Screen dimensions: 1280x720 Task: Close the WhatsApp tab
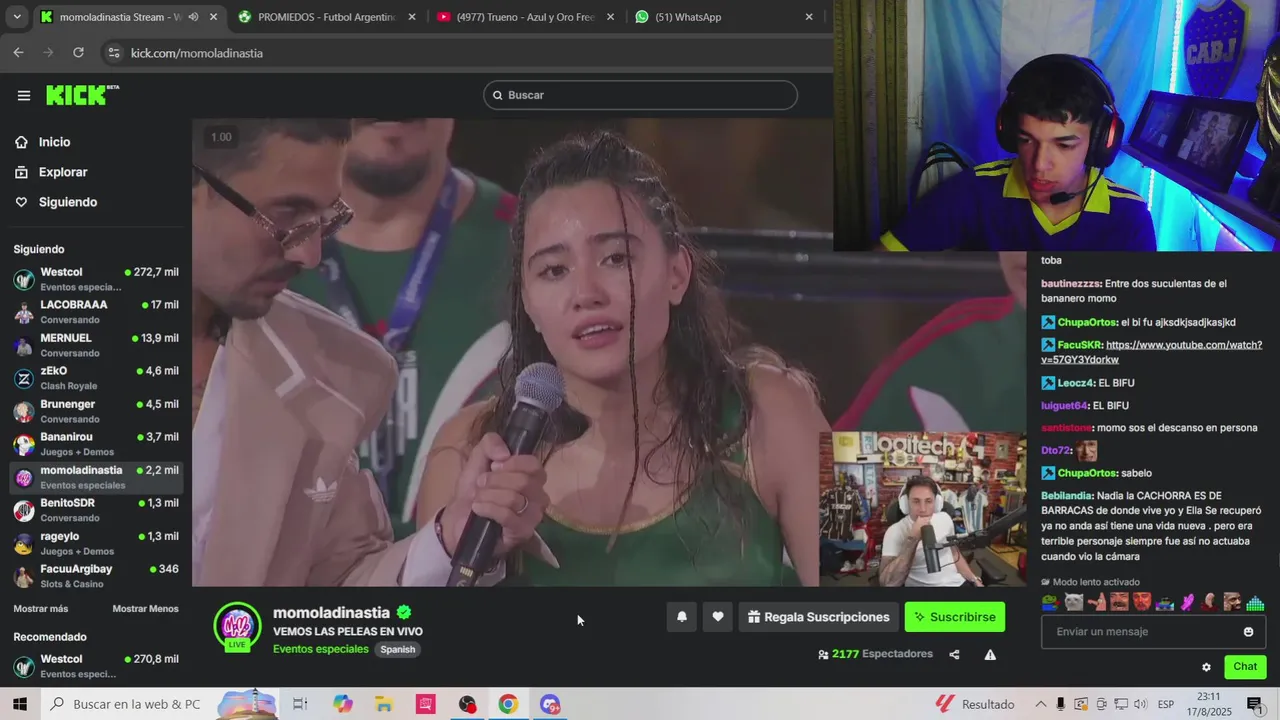pyautogui.click(x=809, y=17)
